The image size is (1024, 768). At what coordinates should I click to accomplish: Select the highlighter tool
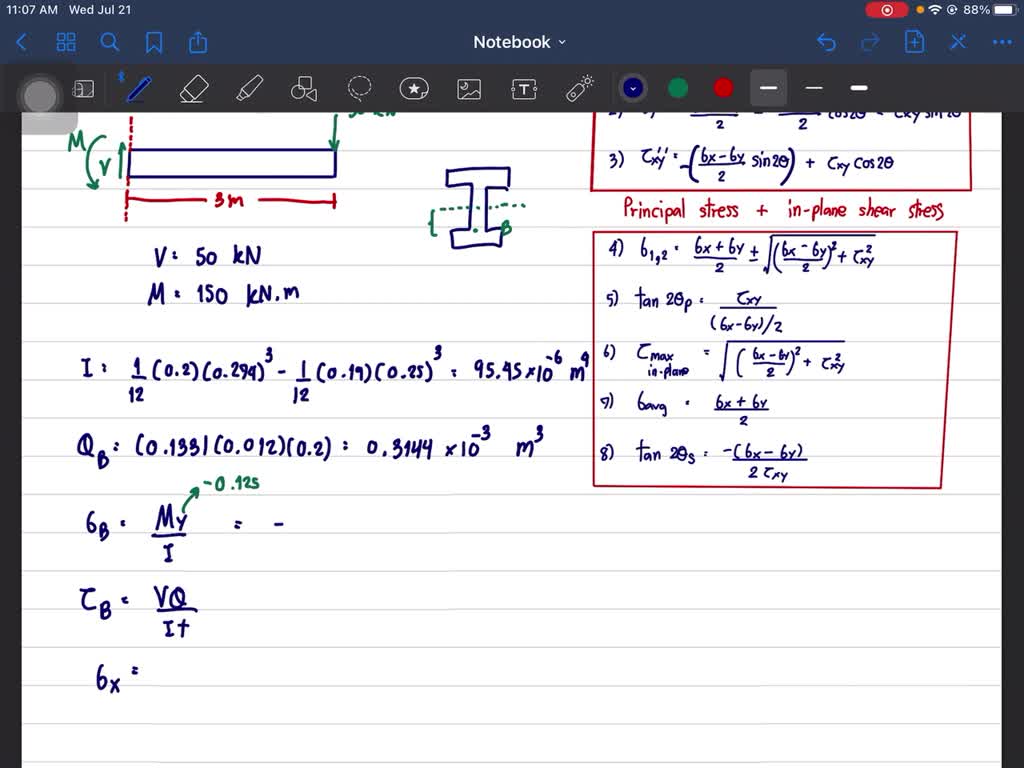[249, 88]
